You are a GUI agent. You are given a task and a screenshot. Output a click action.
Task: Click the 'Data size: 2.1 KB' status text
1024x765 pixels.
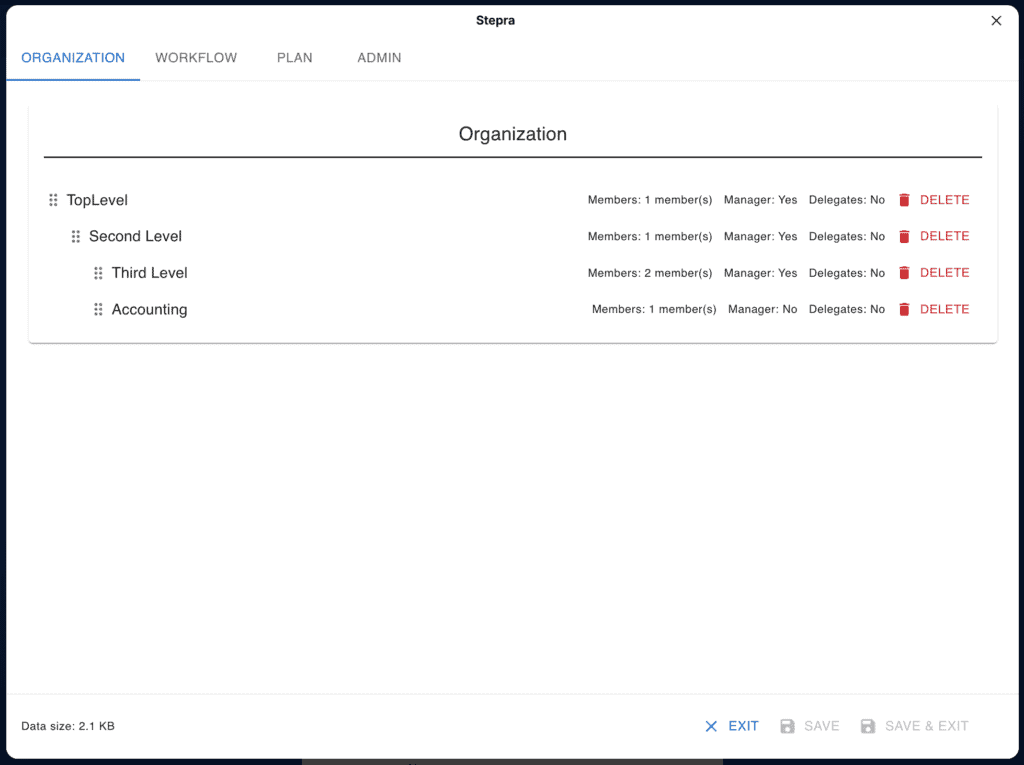(68, 726)
